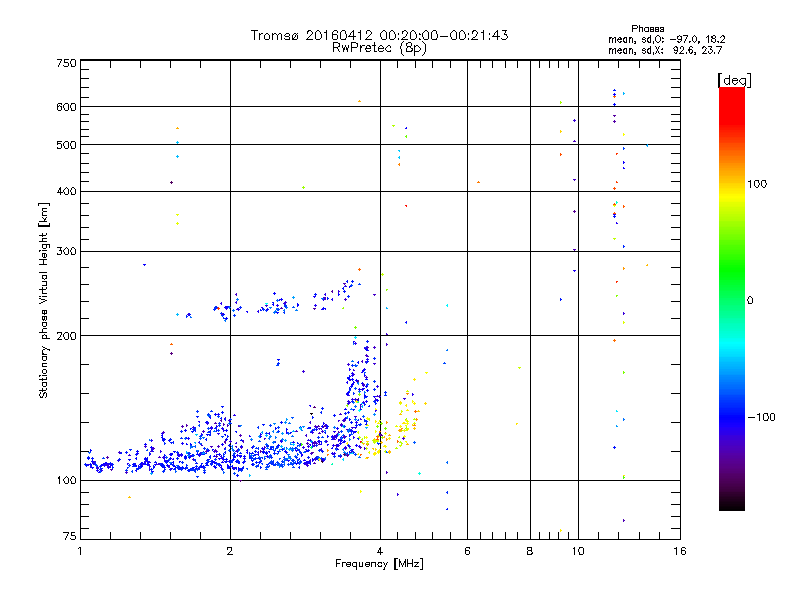
Task: Click the colorbar label '-100'
Action: pyautogui.click(x=762, y=417)
